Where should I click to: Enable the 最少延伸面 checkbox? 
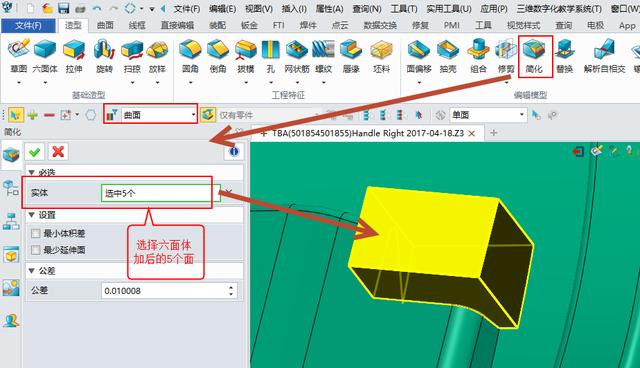tap(36, 250)
